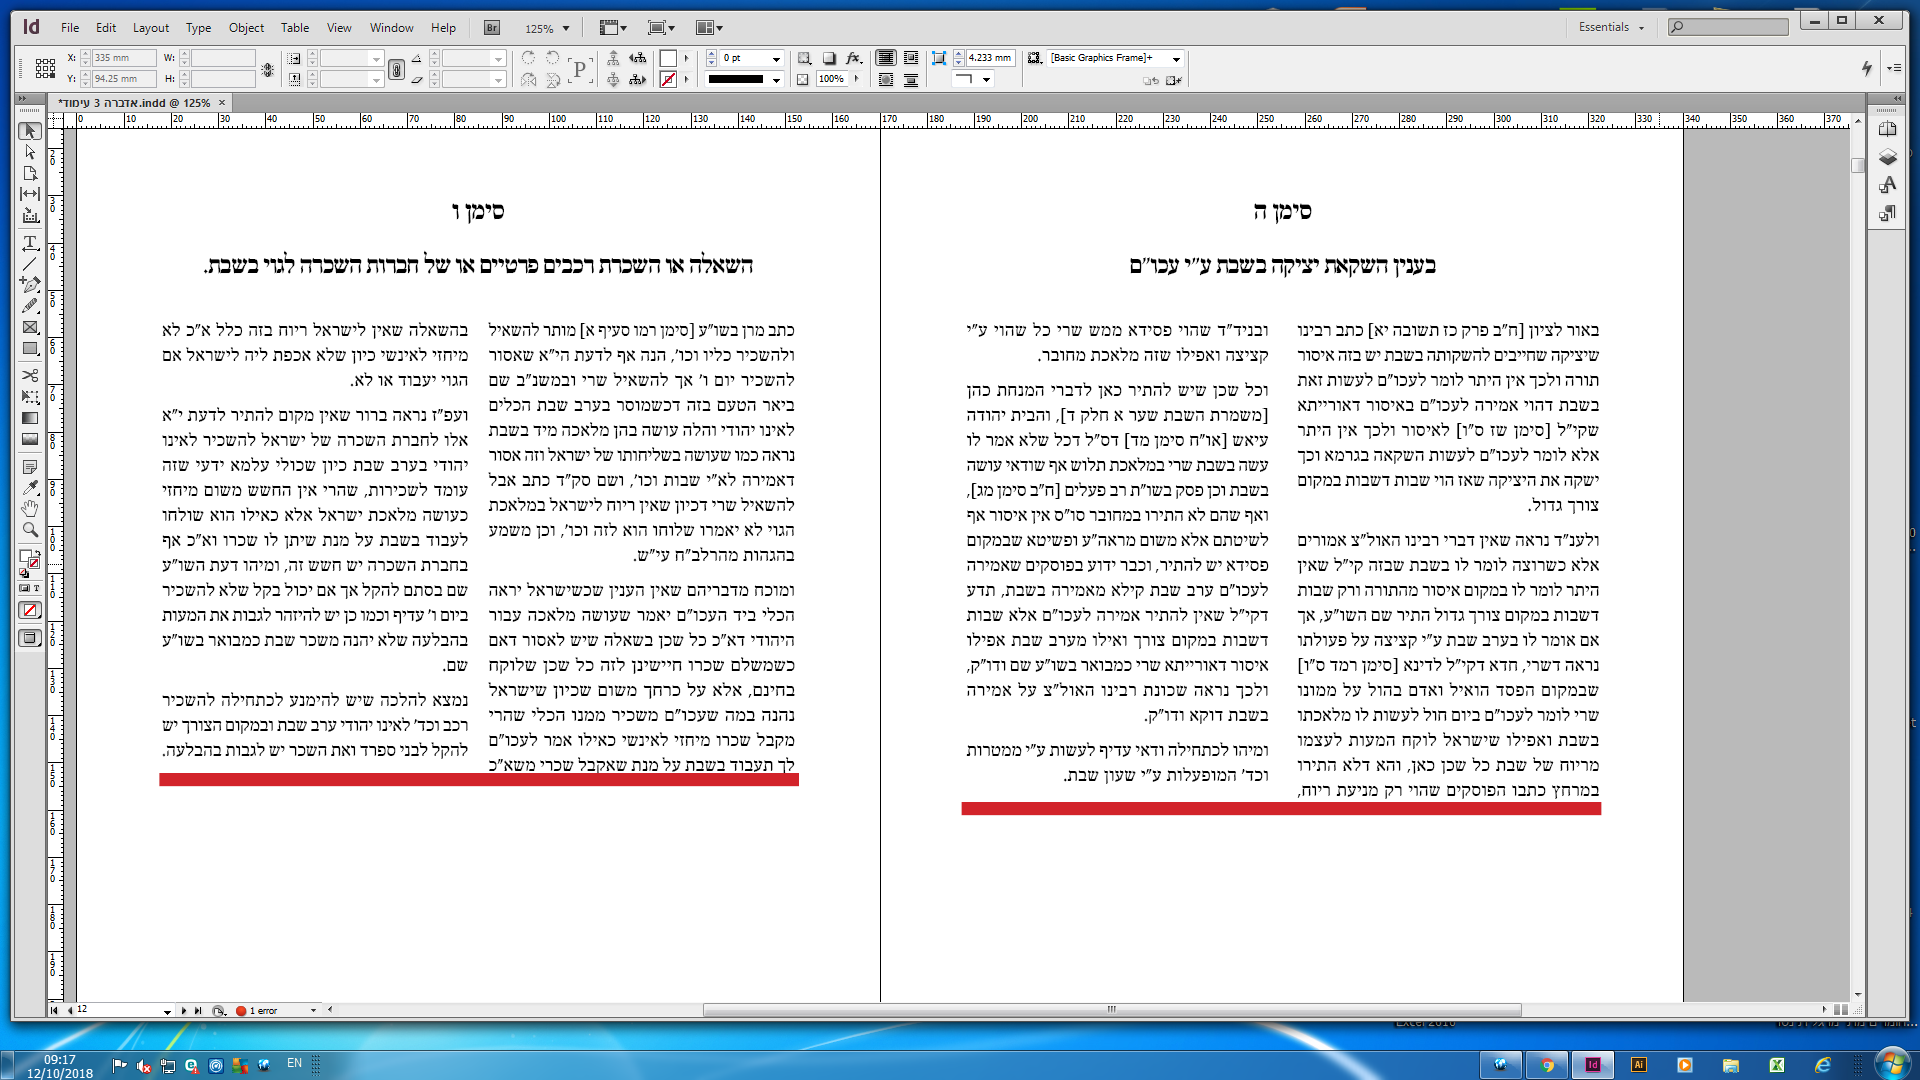Image resolution: width=1920 pixels, height=1080 pixels.
Task: Open the stroke weight 0 pt dropdown
Action: 776,59
